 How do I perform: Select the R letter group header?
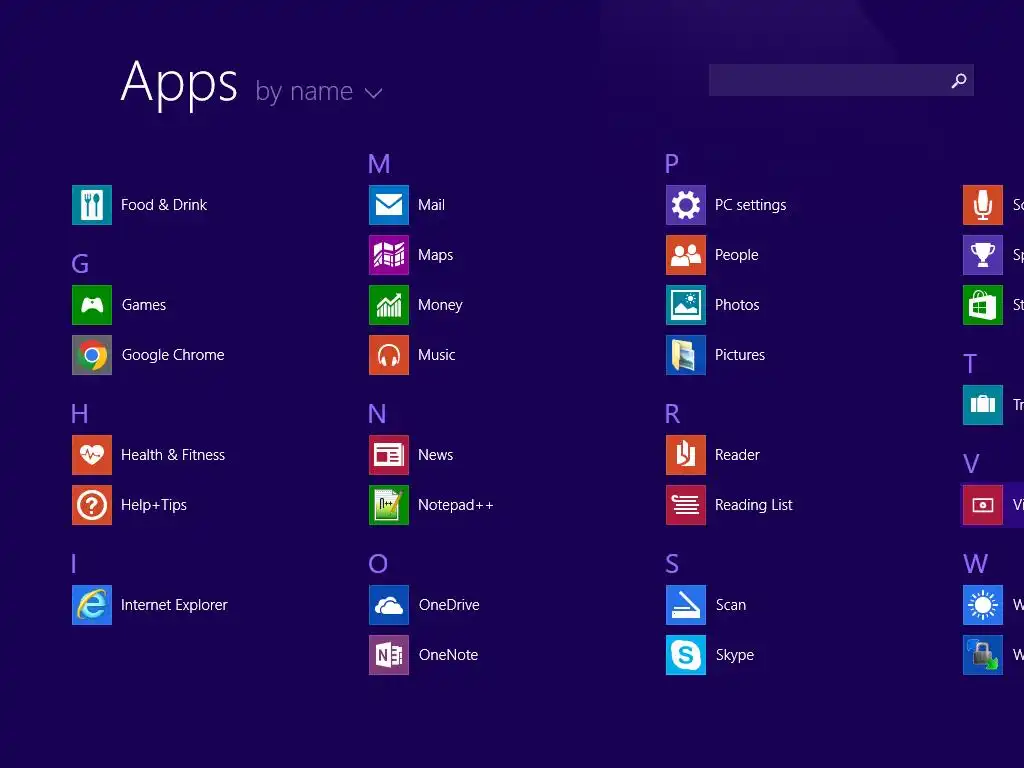pos(672,413)
